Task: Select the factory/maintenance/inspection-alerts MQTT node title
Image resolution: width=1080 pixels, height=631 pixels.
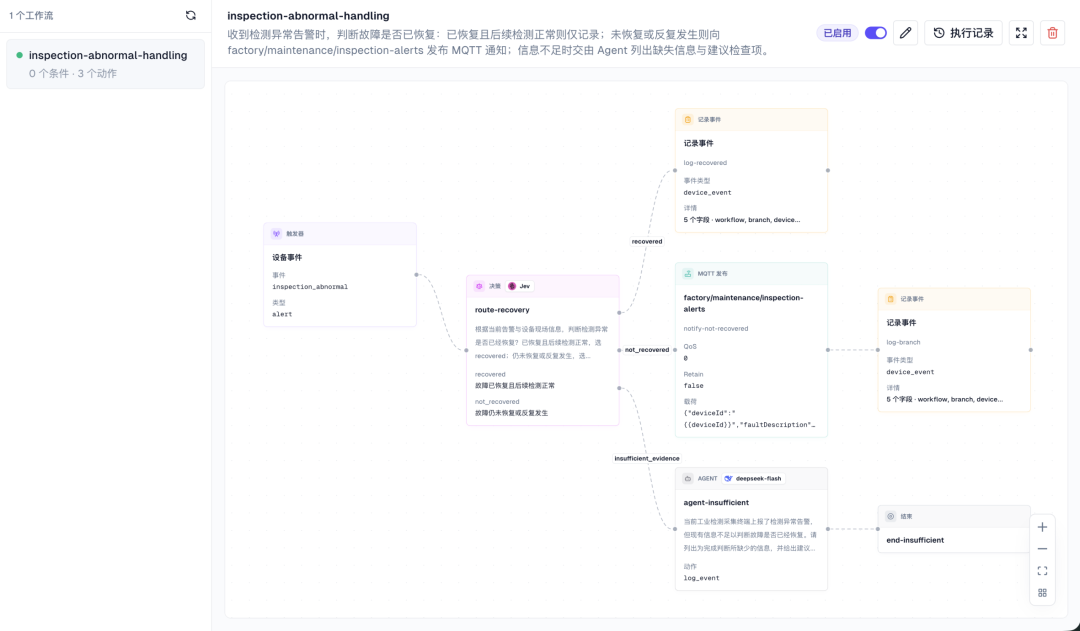Action: pyautogui.click(x=743, y=304)
